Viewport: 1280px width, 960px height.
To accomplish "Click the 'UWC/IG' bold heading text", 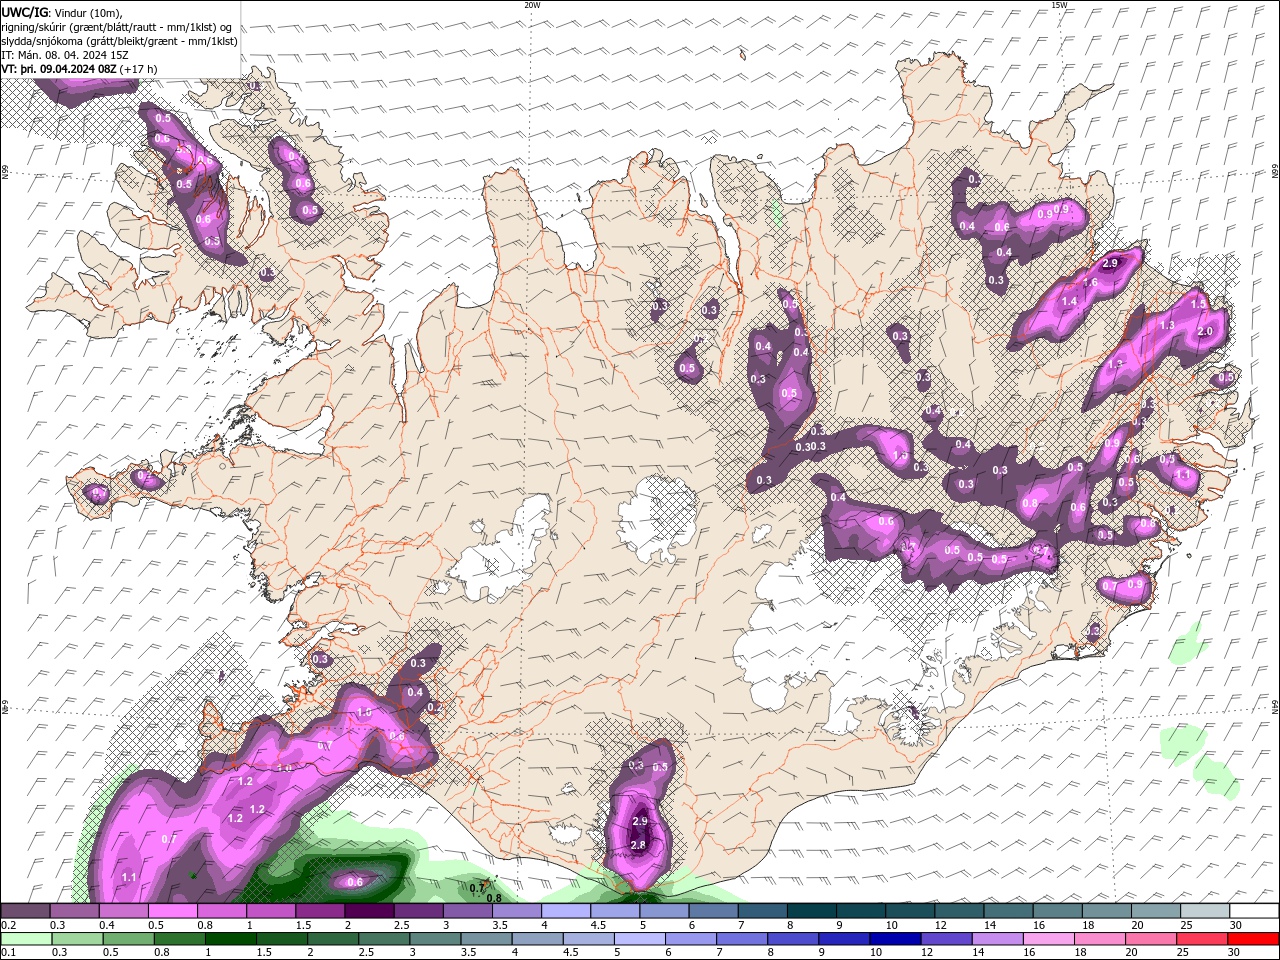I will point(24,11).
